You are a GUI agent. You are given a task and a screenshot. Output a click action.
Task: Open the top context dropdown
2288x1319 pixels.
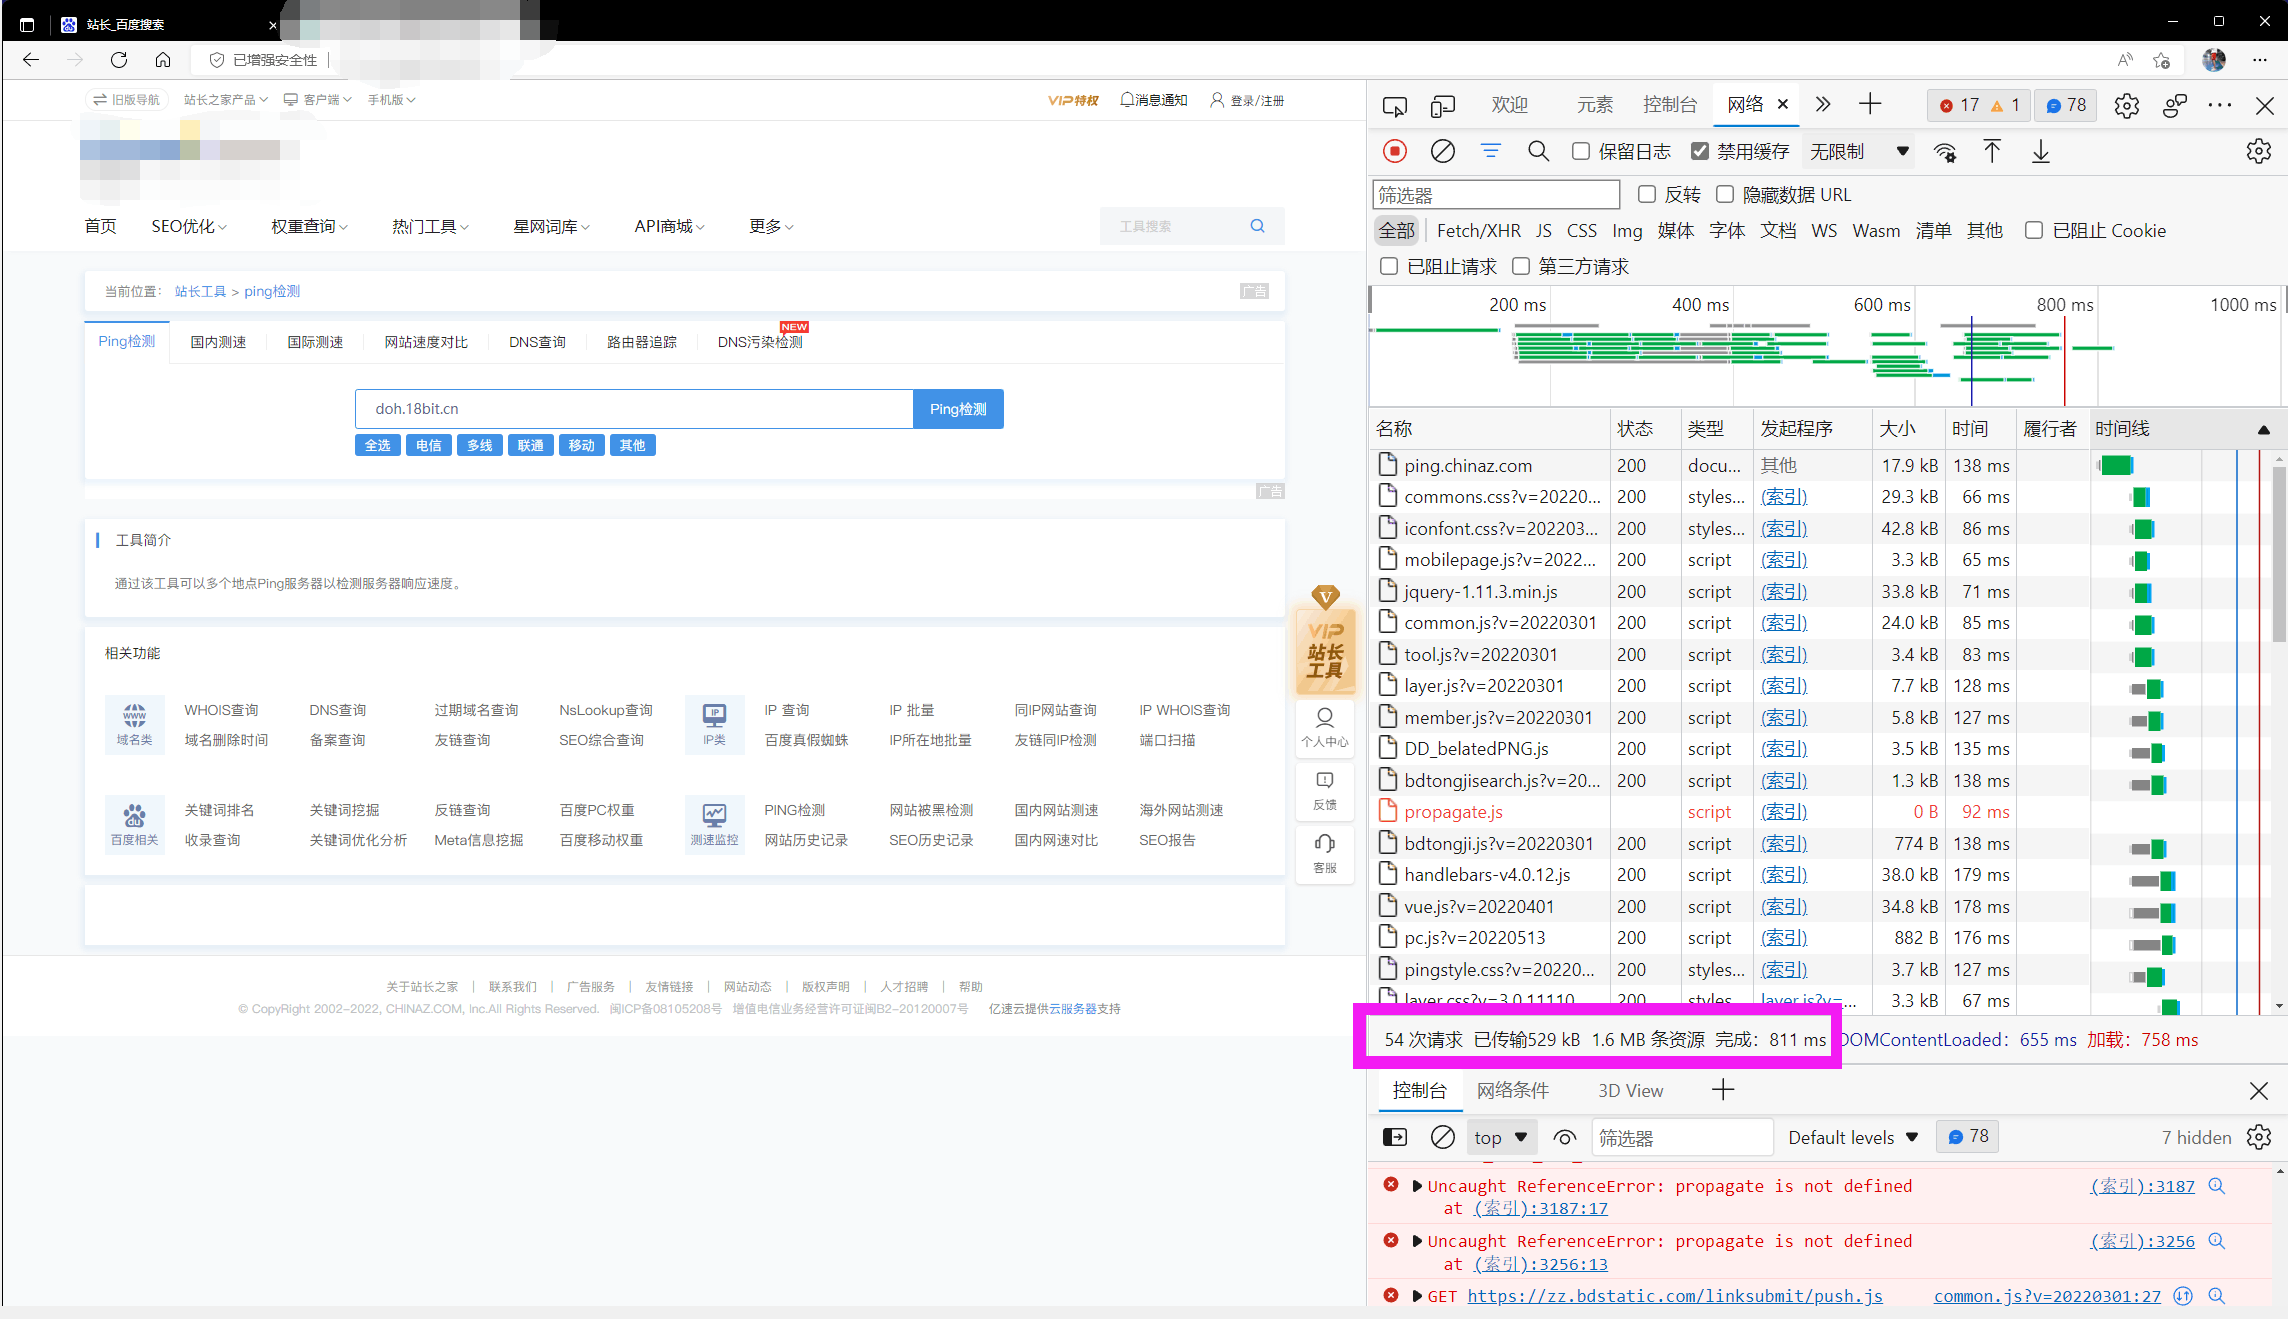[1500, 1138]
